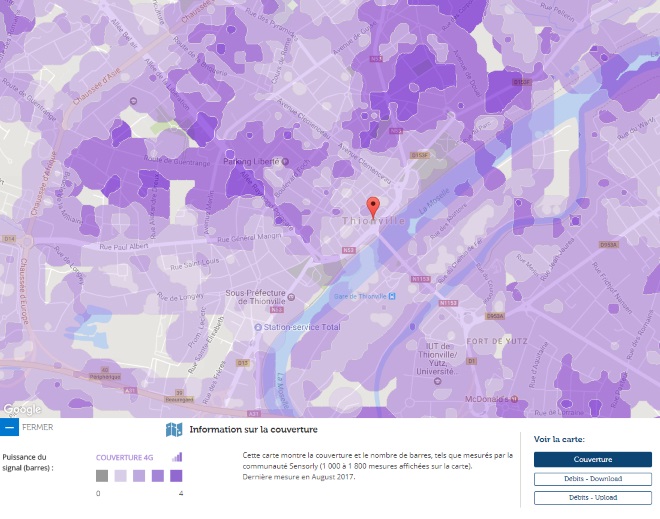Click the Google logo on the map
Image resolution: width=660 pixels, height=519 pixels.
point(22,409)
